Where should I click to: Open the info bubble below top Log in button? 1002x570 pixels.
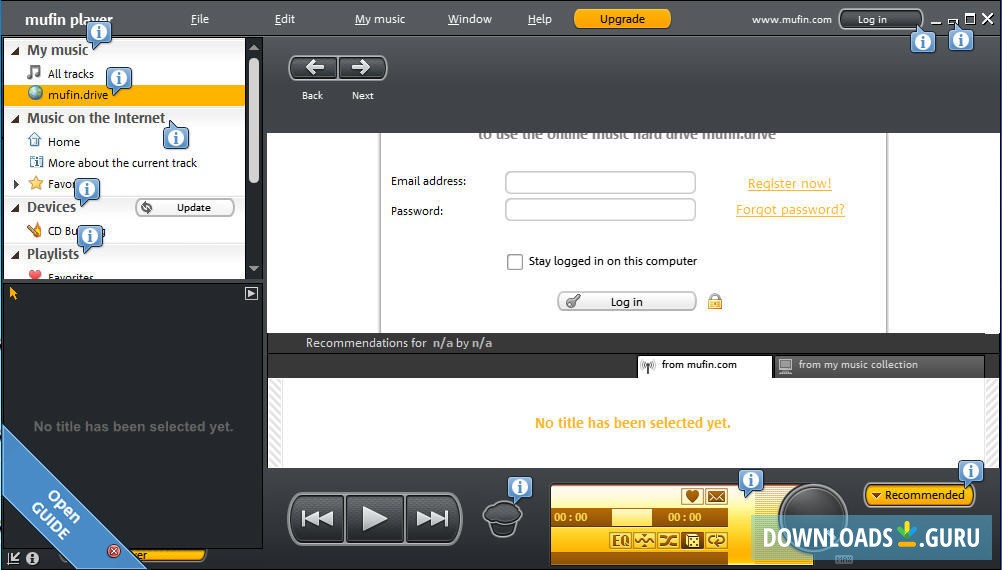tap(922, 42)
